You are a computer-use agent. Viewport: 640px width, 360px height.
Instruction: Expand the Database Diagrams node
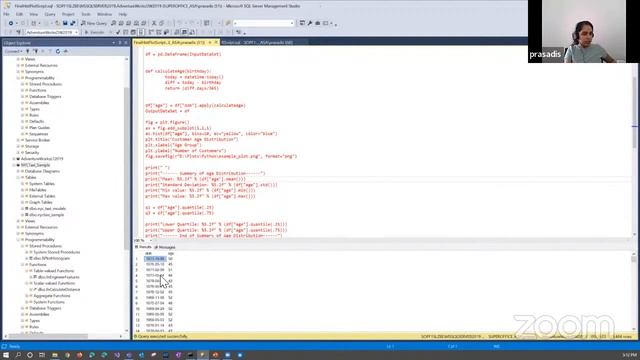click(x=18, y=171)
